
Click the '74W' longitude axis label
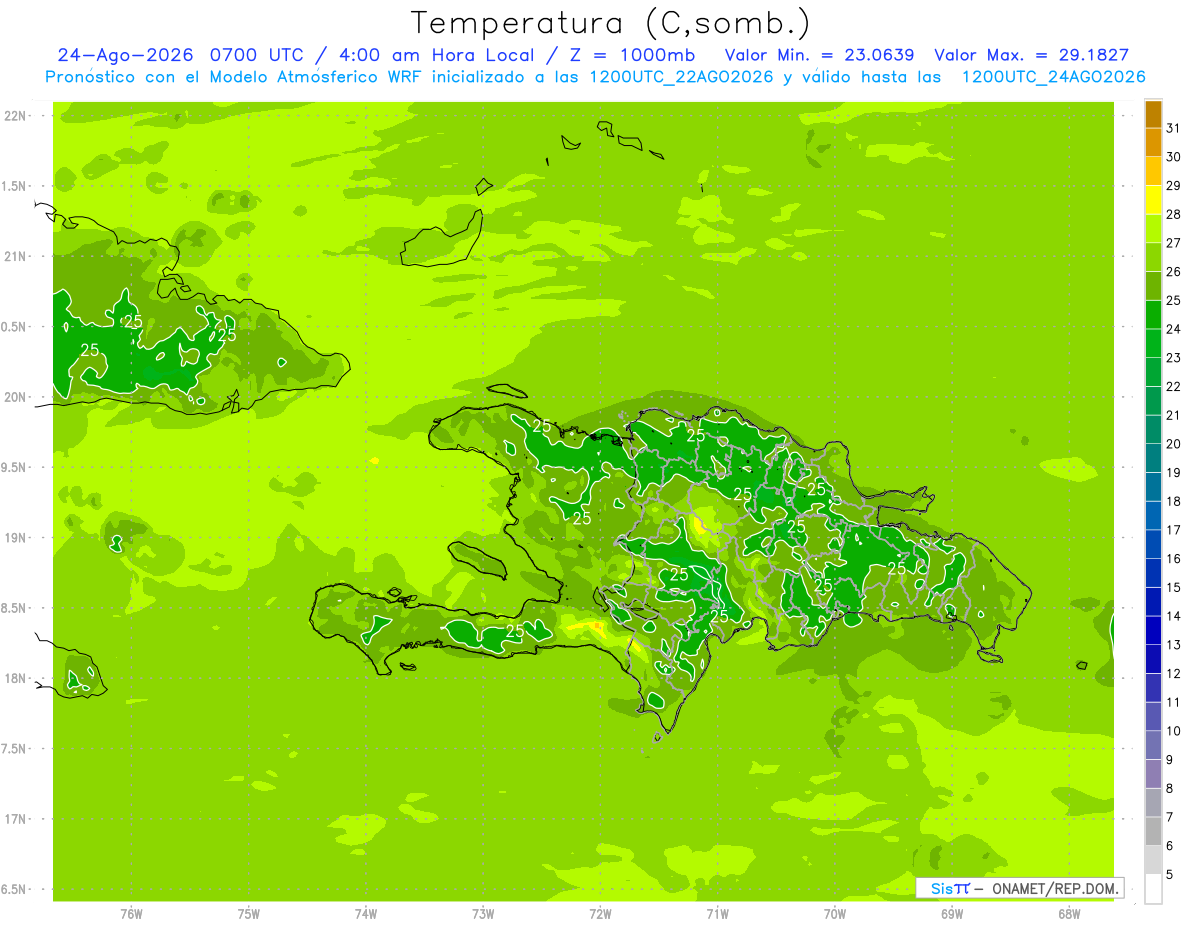pos(366,914)
